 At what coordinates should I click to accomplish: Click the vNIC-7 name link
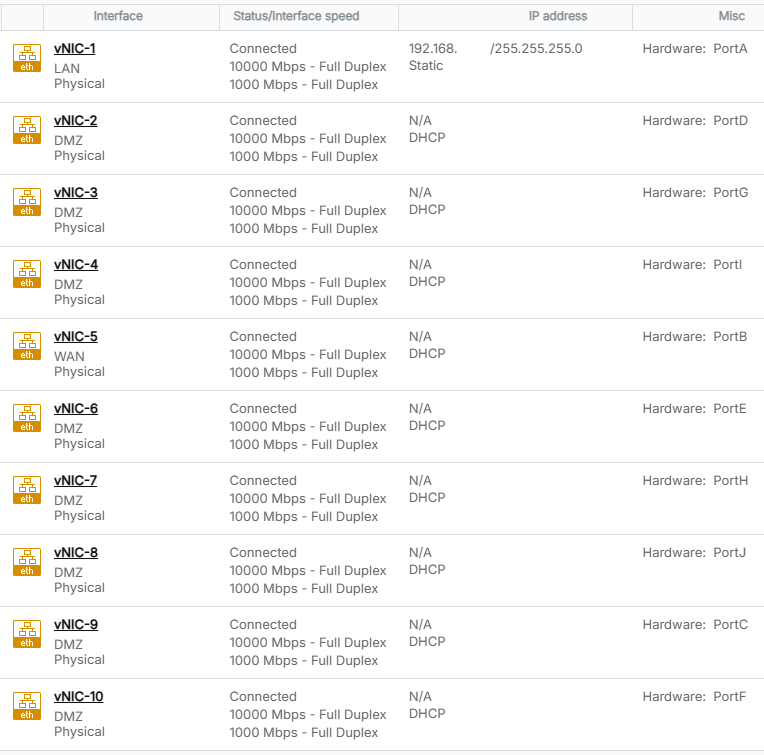point(75,481)
